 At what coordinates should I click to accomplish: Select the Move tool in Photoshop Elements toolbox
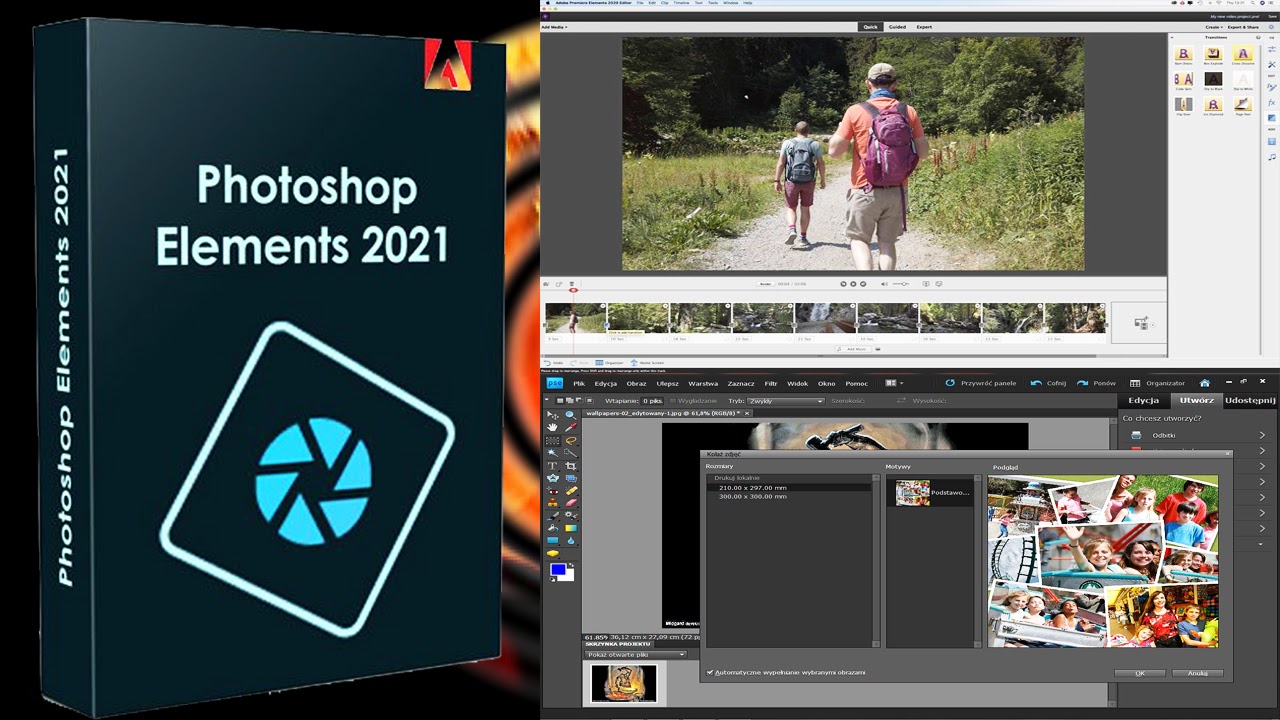552,414
